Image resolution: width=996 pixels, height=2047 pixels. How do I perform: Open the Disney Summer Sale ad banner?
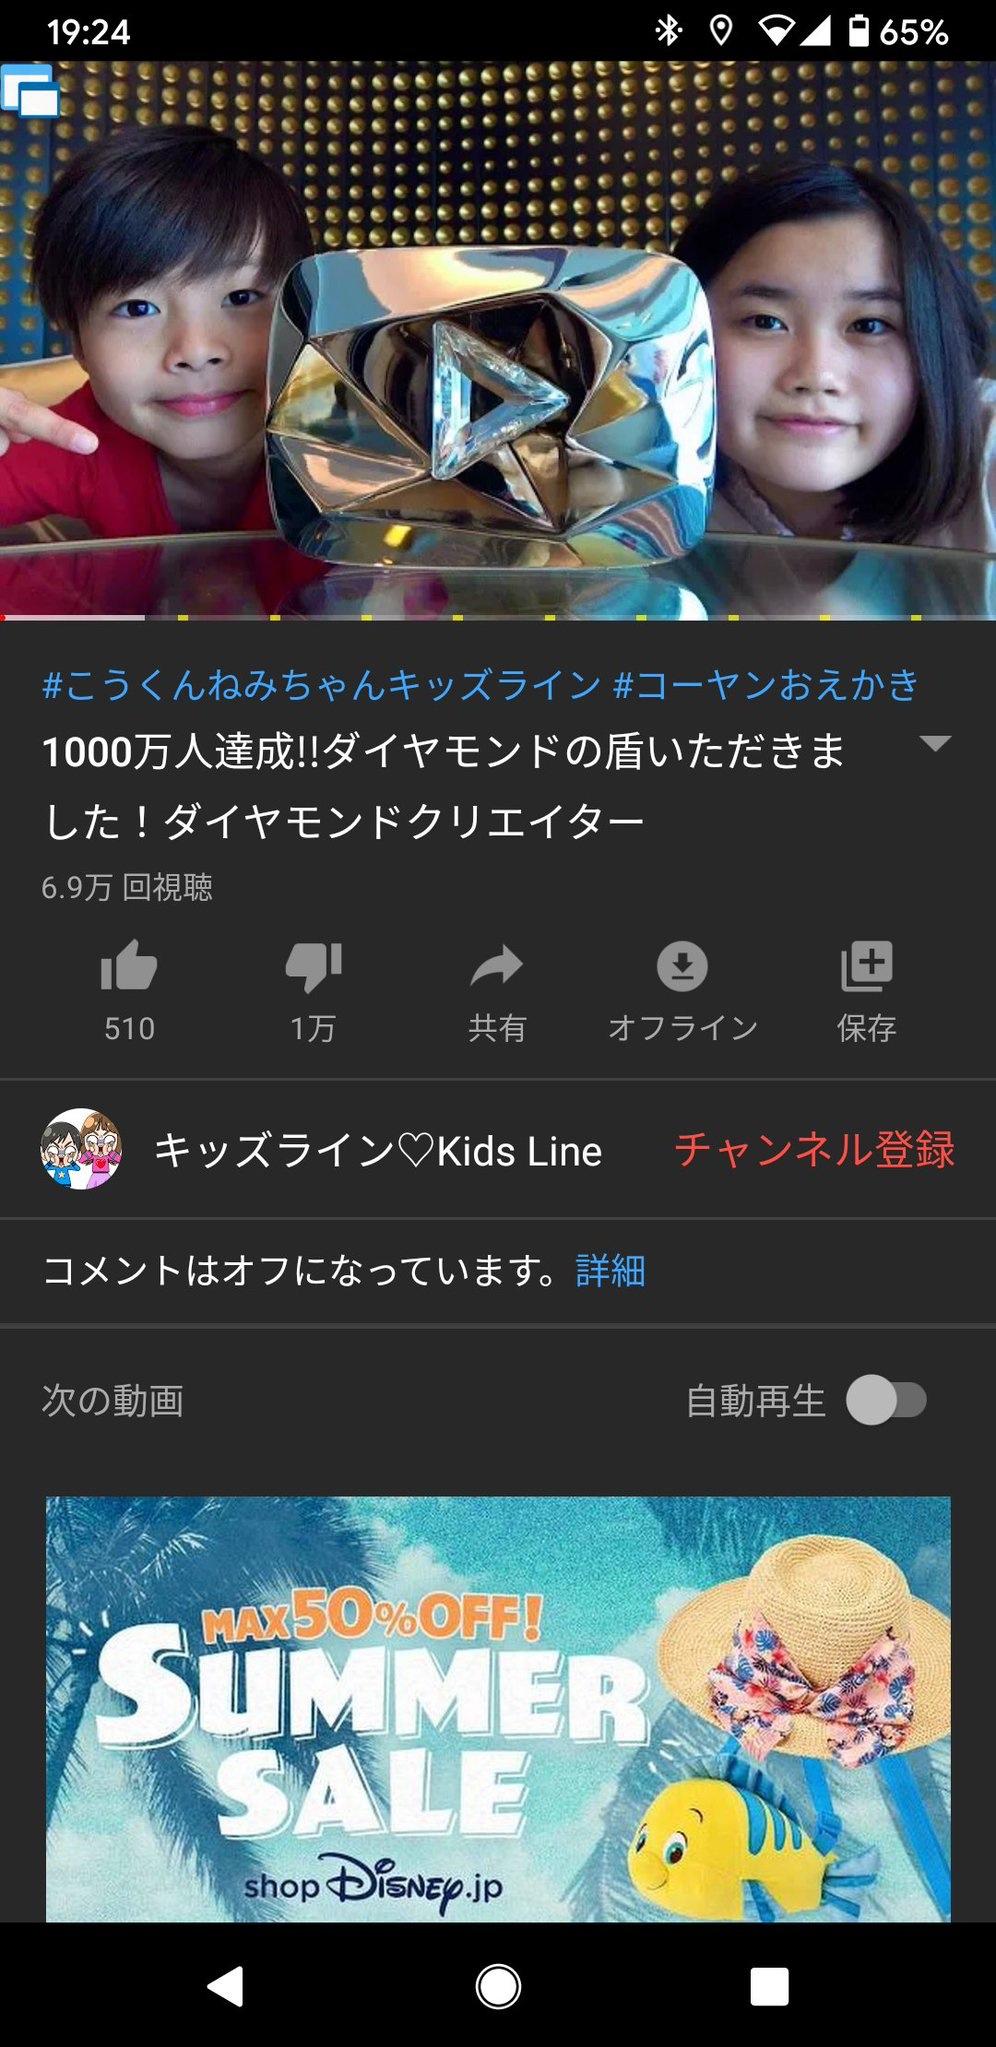498,1708
